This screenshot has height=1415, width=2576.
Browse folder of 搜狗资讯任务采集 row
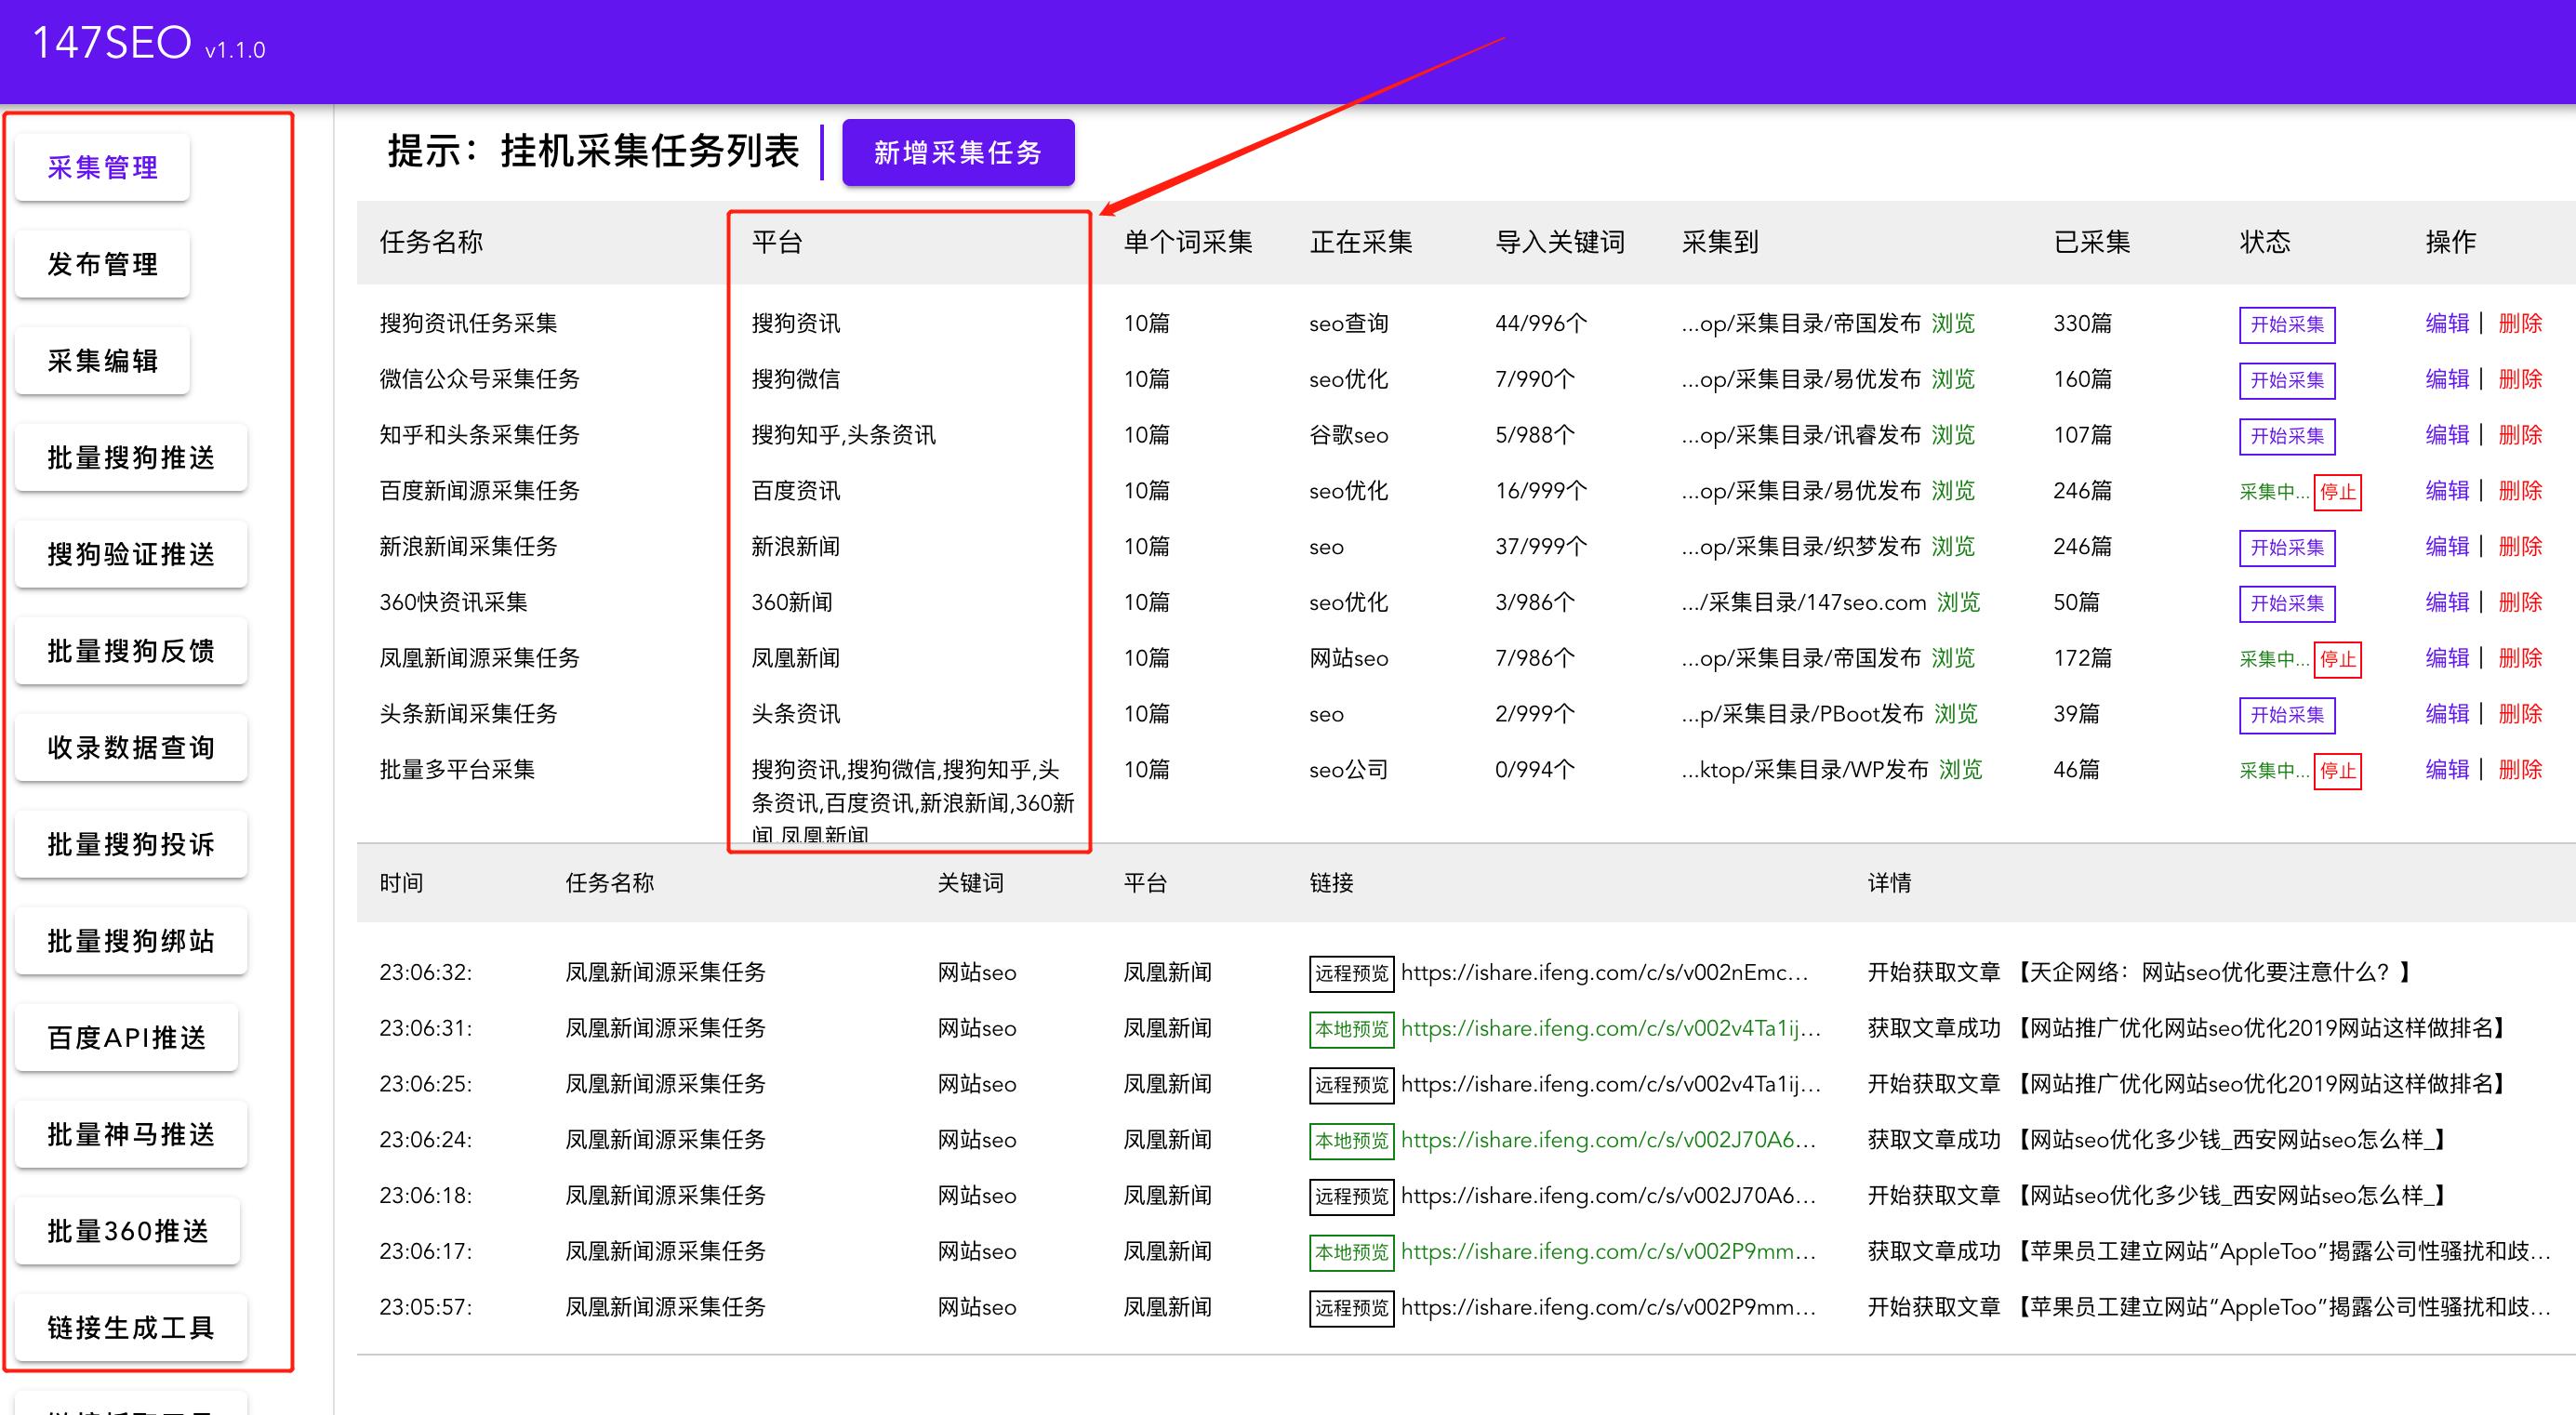coord(1953,323)
